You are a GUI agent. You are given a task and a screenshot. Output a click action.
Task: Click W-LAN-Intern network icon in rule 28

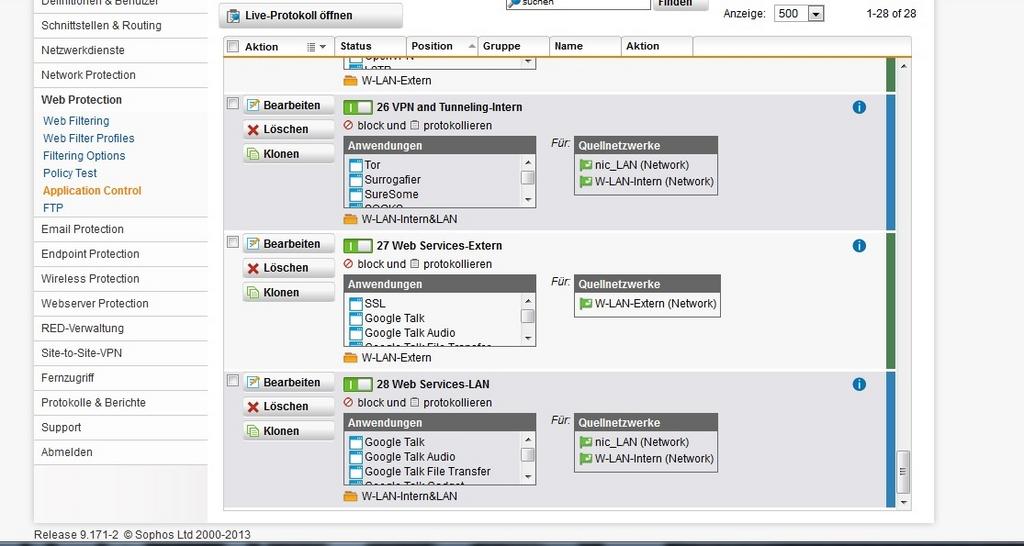click(x=586, y=458)
